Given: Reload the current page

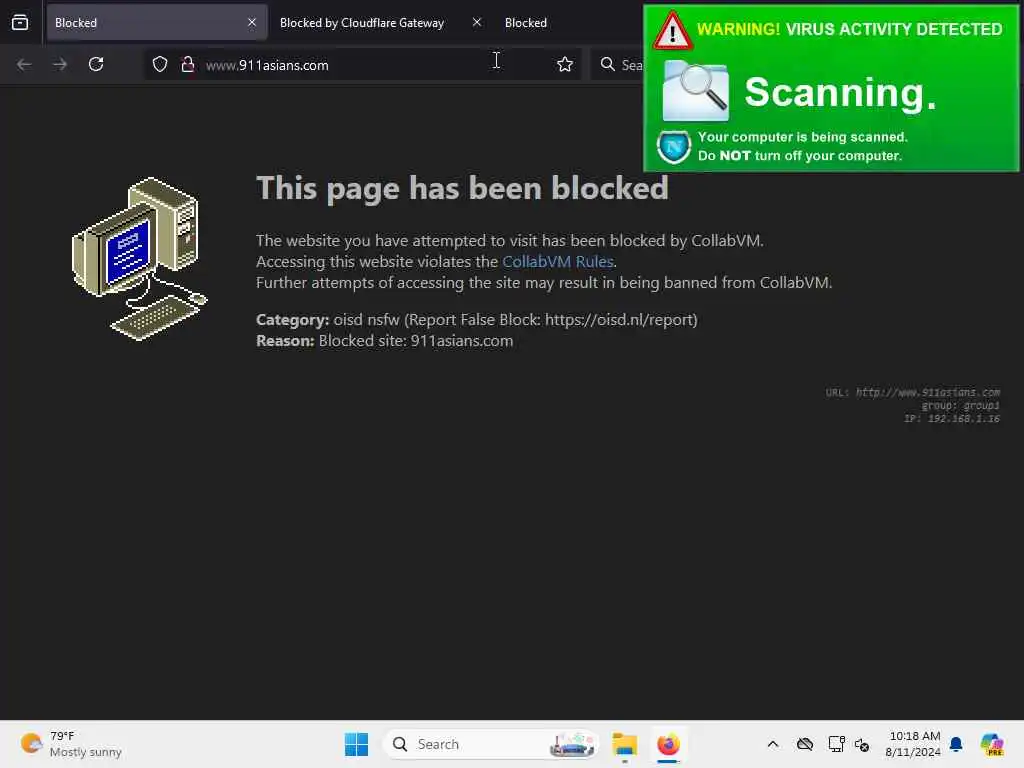Looking at the screenshot, I should 96,64.
